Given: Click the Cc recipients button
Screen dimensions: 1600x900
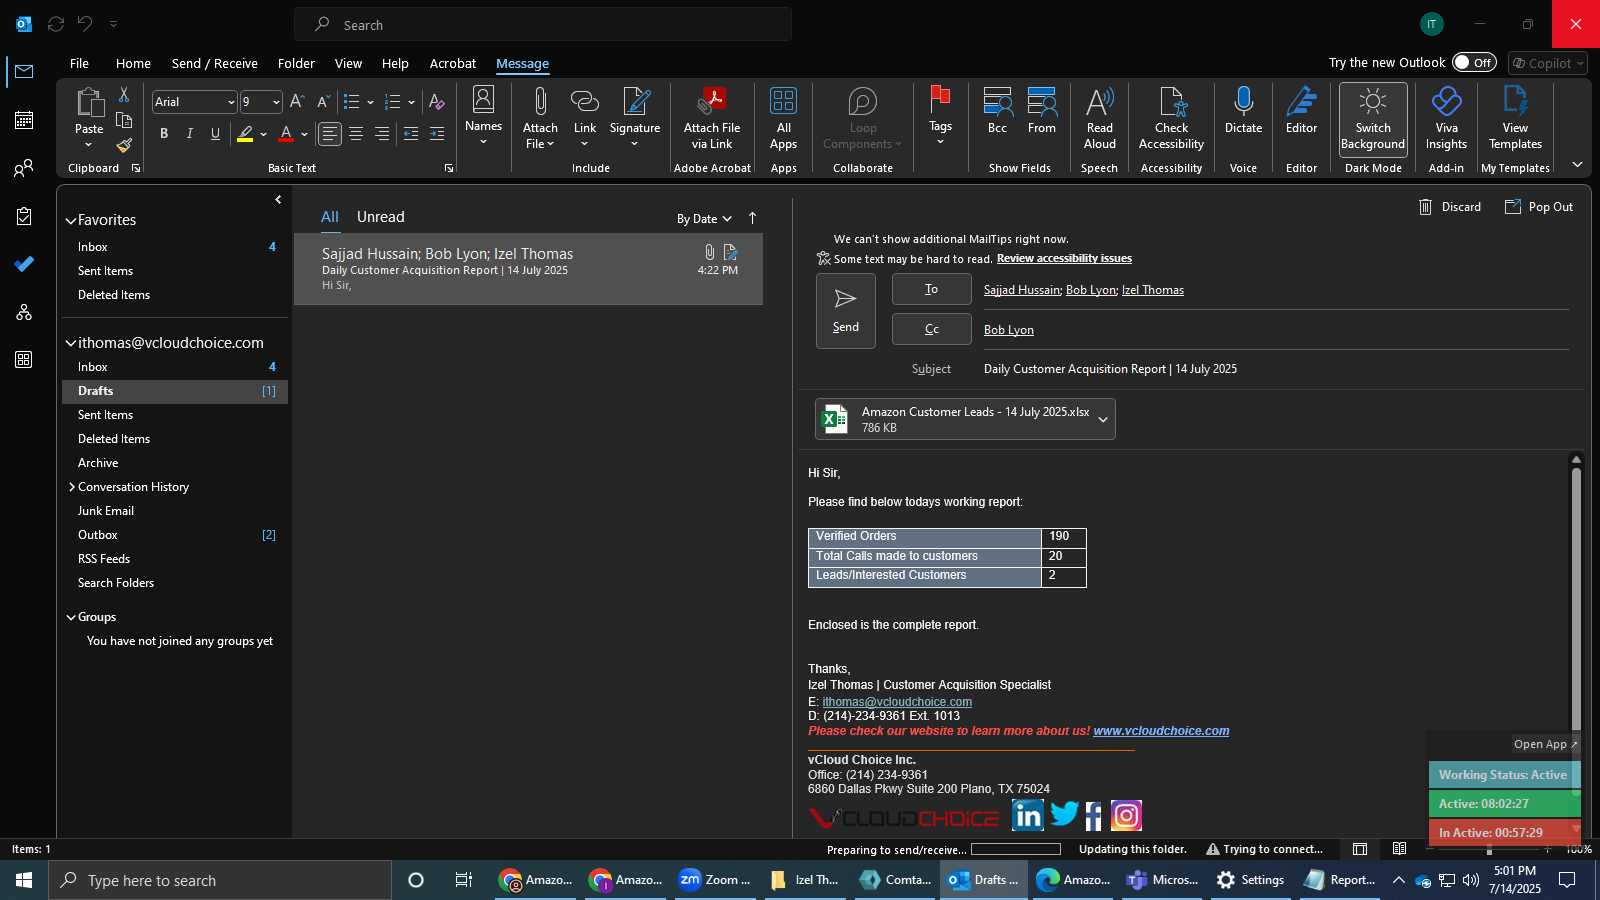Looking at the screenshot, I should 932,329.
